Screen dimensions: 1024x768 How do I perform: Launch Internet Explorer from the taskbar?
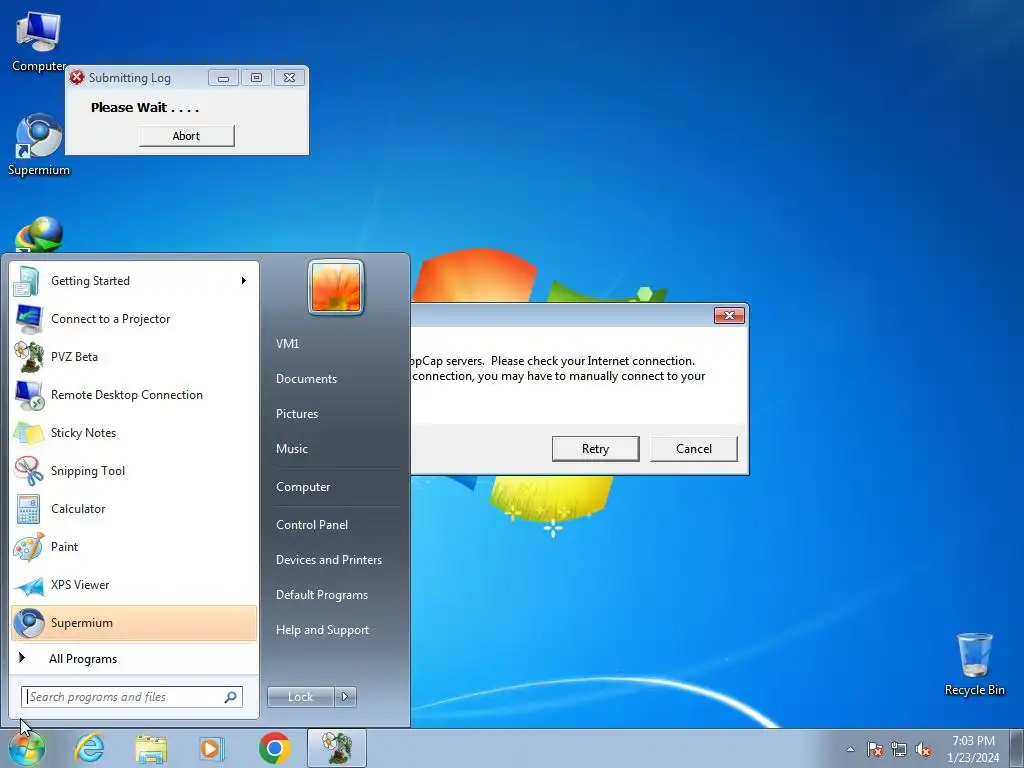89,748
